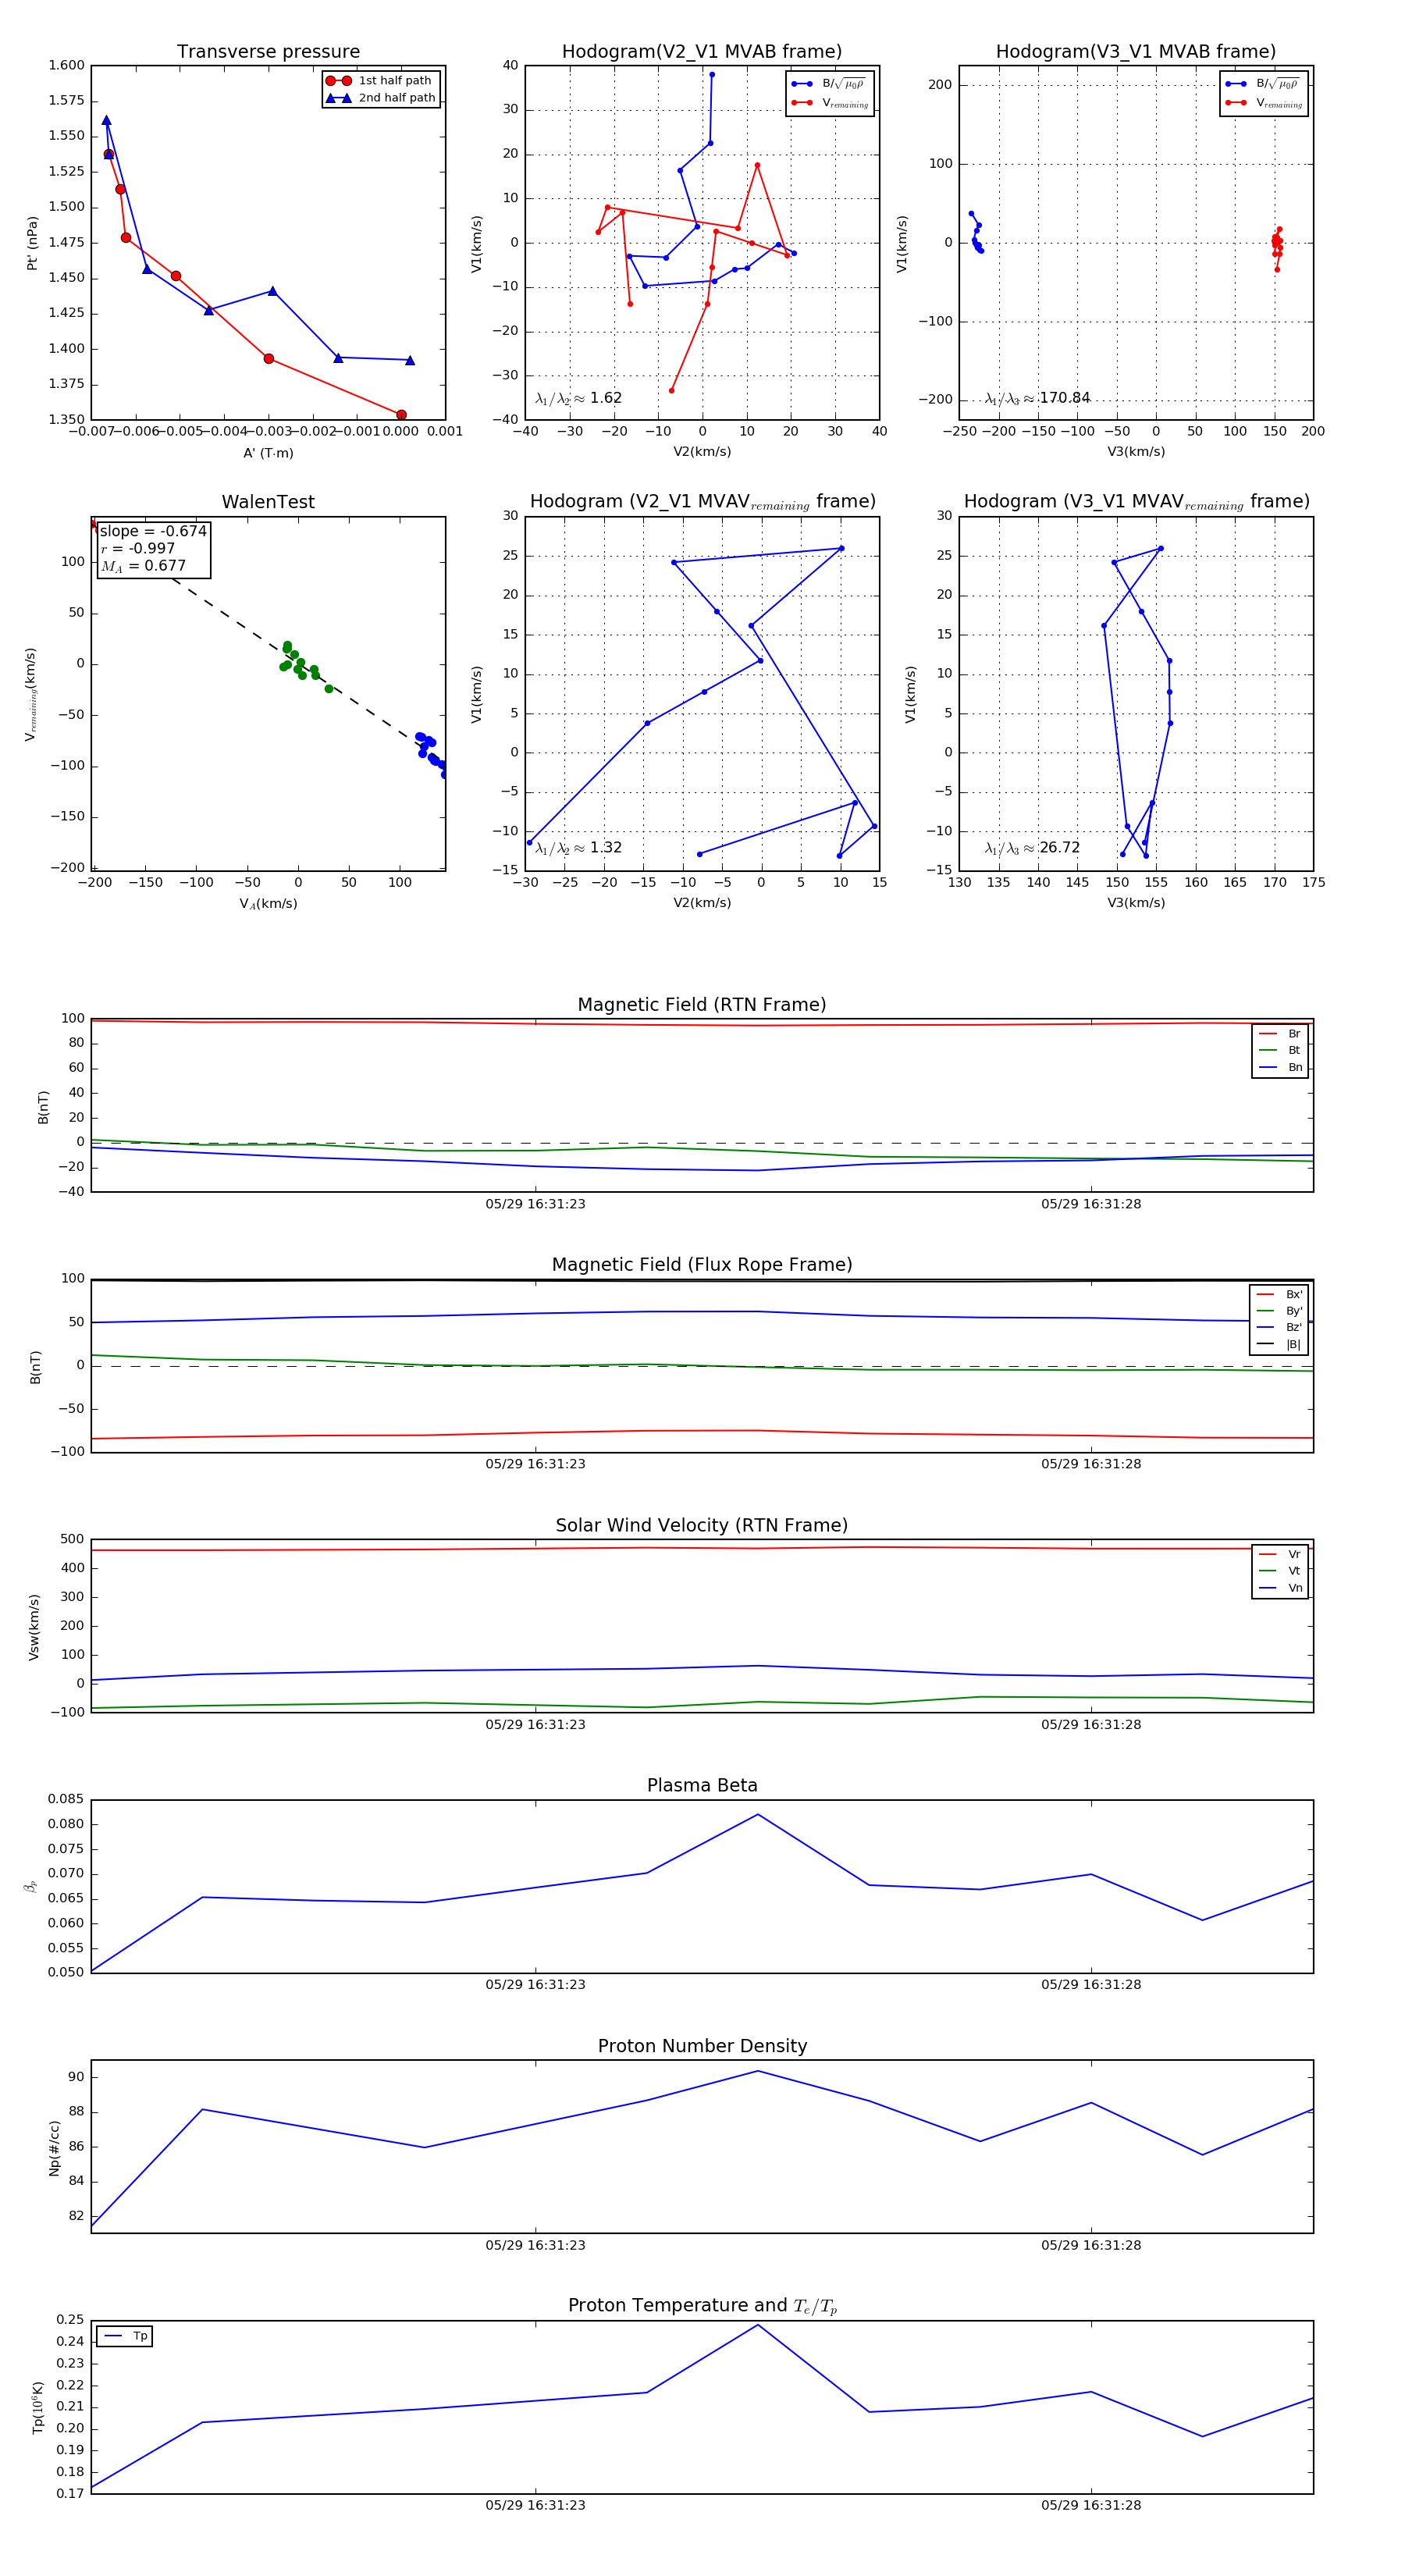The image size is (1405, 2576).
Task: Click the 'Hodogram(V3_V1 MVAB frame)' title
Action: pos(1136,52)
